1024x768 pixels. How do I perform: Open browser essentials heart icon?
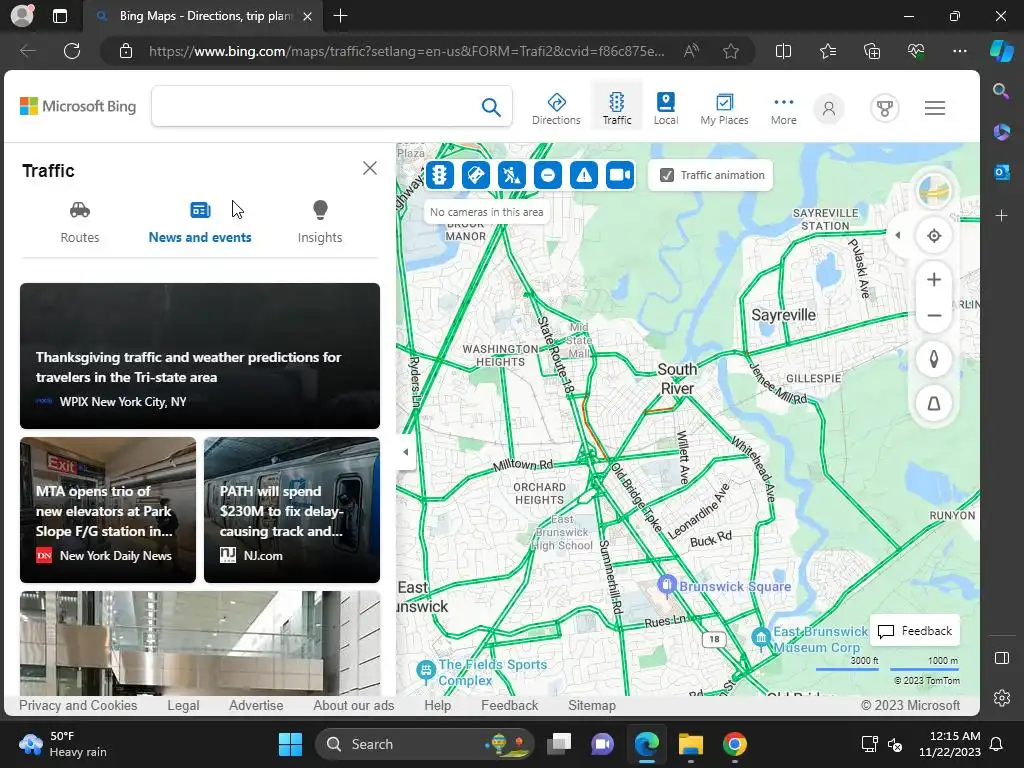(916, 51)
